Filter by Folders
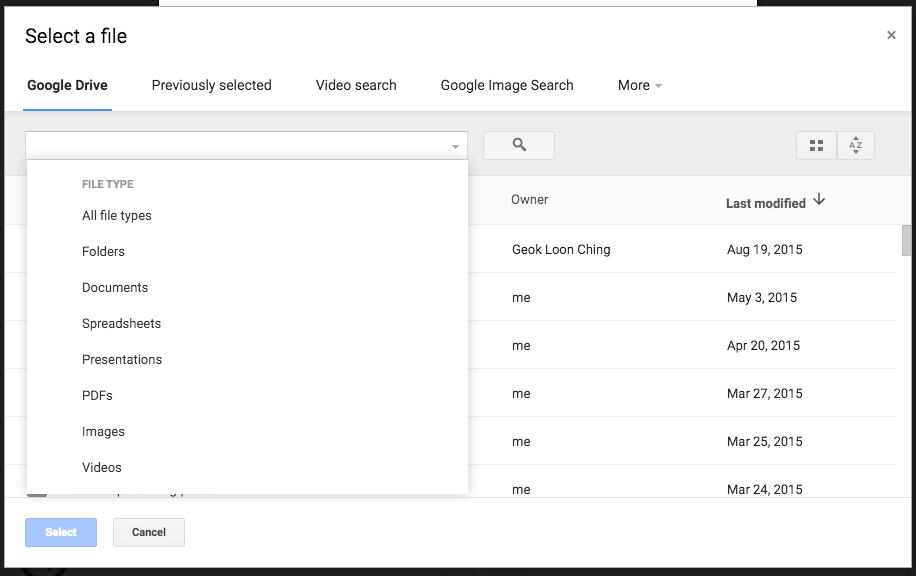This screenshot has width=916, height=576. click(103, 252)
